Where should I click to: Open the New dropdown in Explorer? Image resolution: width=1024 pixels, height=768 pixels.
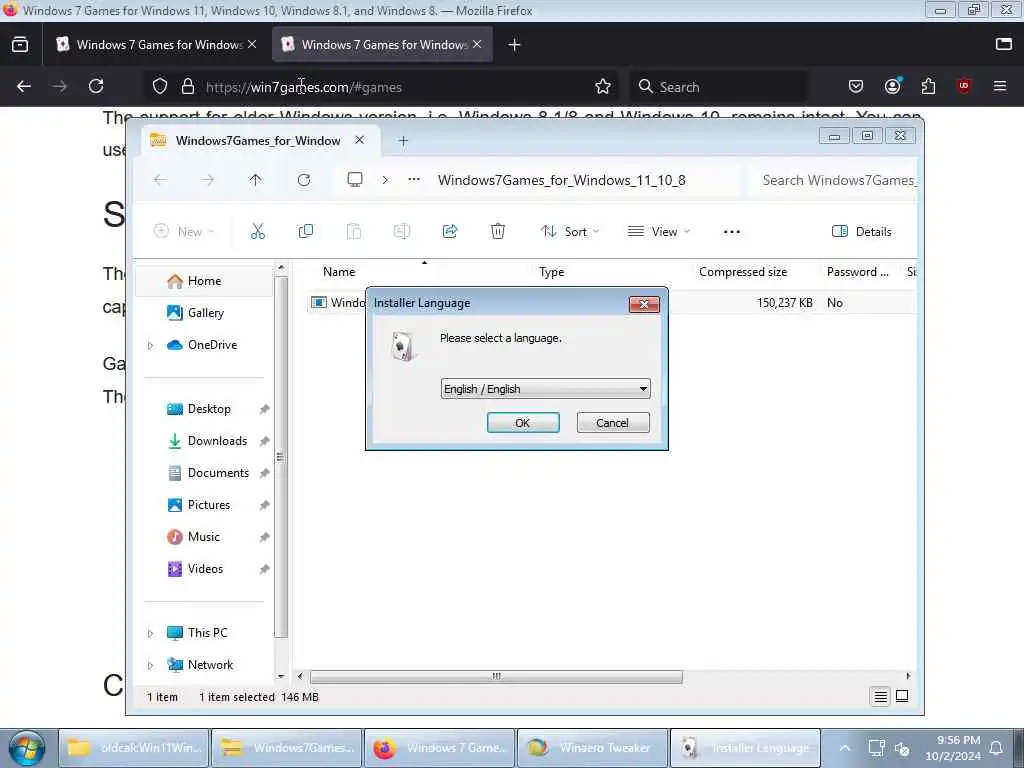pos(184,231)
